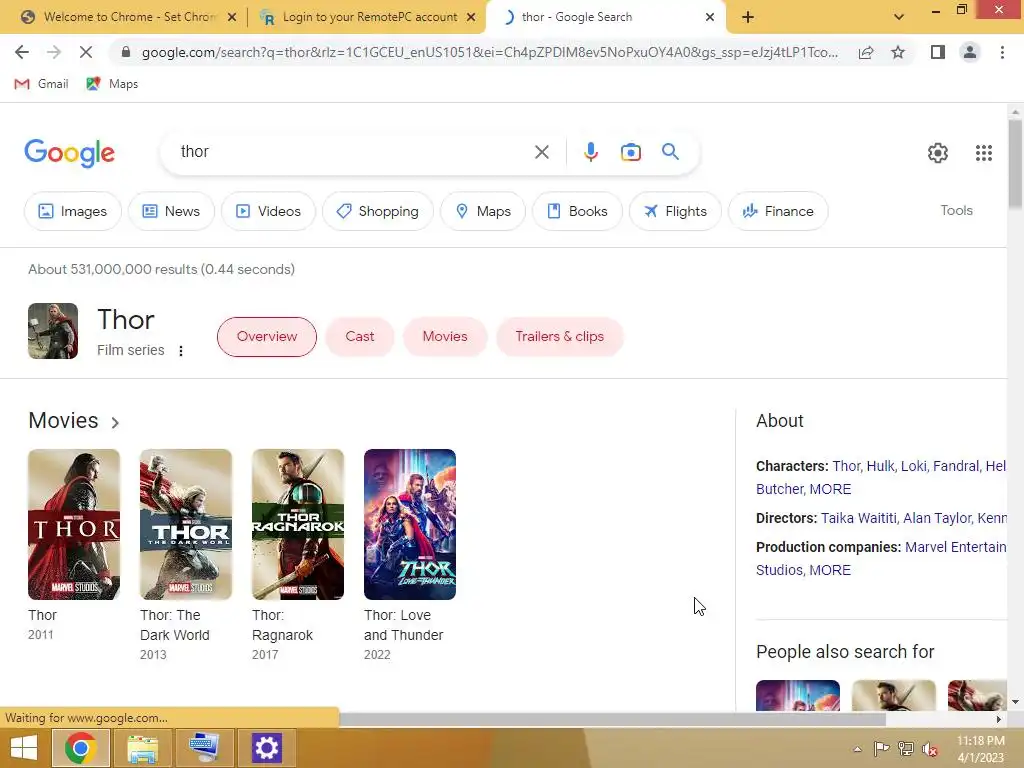Filter results by Maps chip
The image size is (1024, 768).
tap(483, 211)
